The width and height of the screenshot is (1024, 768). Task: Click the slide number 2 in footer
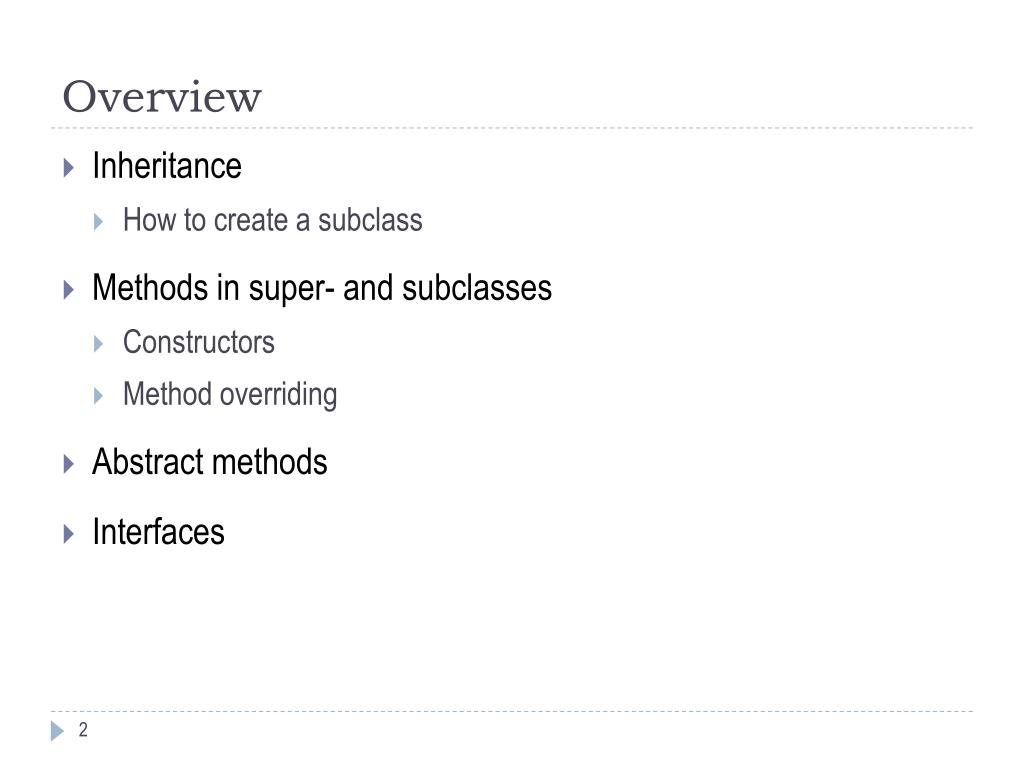tap(83, 729)
